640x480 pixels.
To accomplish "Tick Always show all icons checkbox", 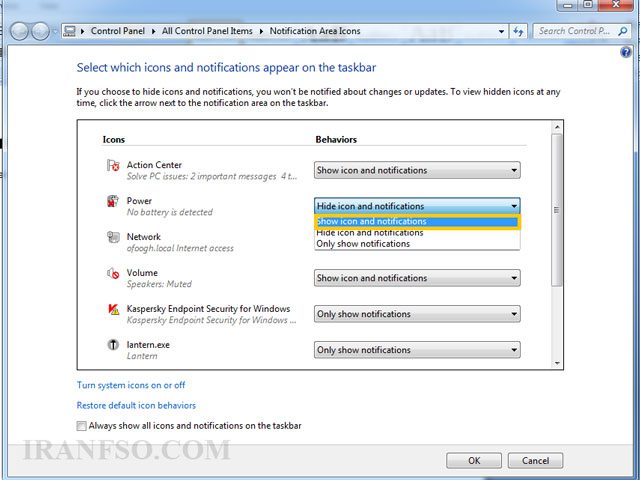I will 81,426.
